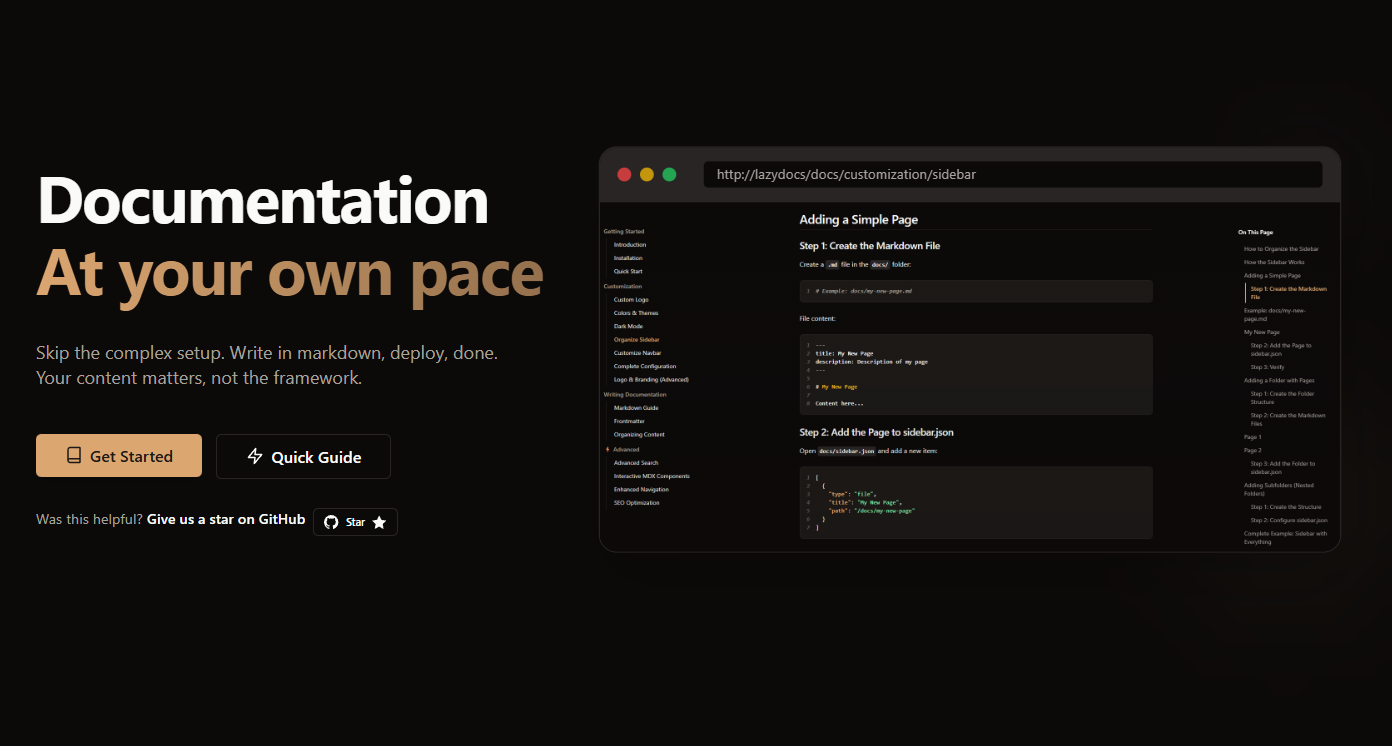
Task: Click JSON line '"type": "file"'
Action: (853, 494)
